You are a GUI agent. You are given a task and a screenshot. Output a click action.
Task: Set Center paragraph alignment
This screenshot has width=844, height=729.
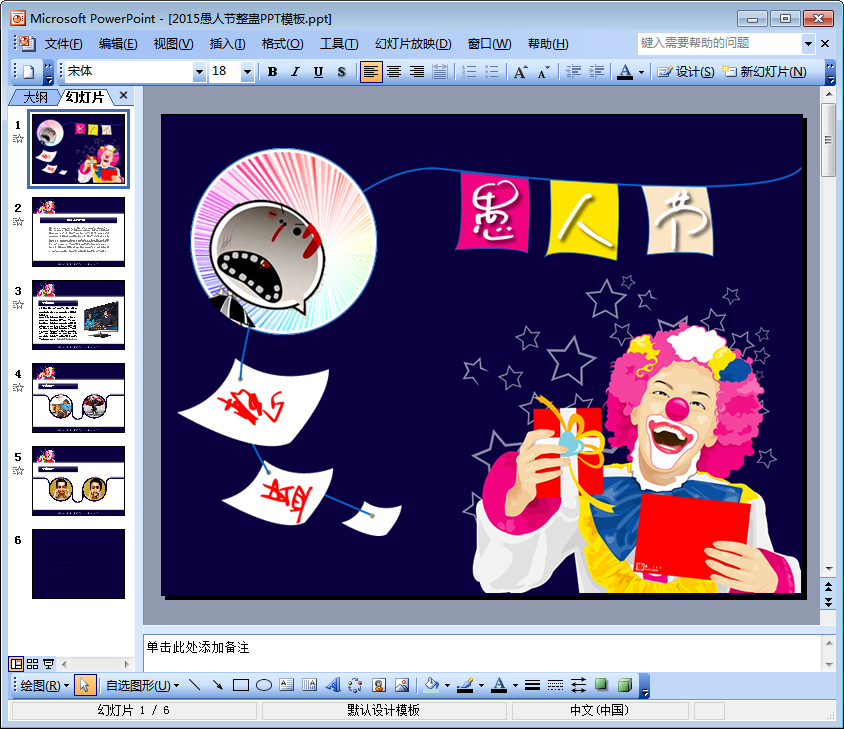click(x=394, y=72)
